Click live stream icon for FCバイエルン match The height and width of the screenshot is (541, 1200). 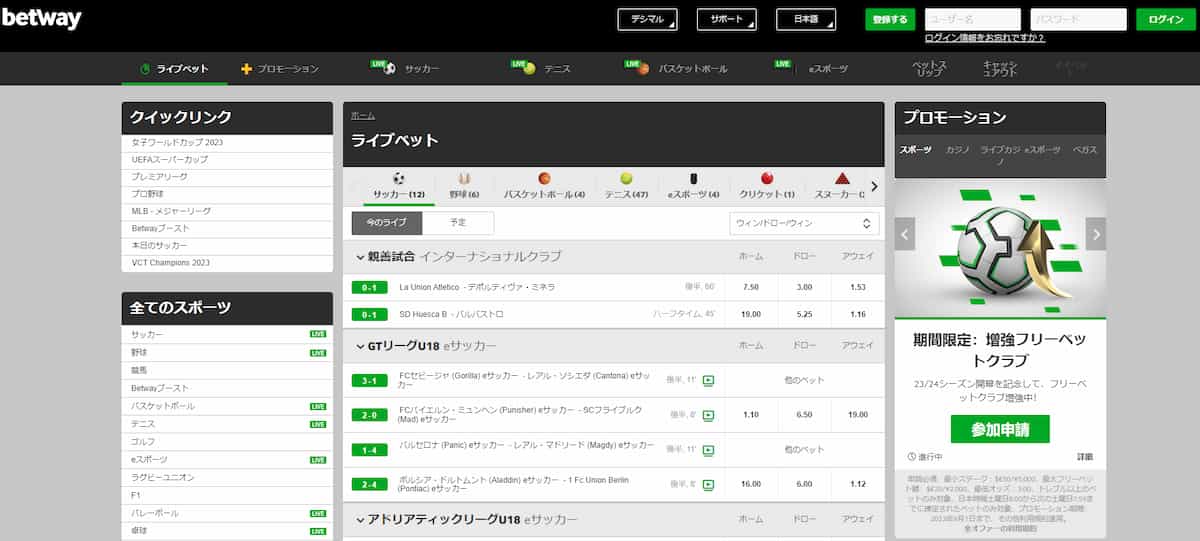pyautogui.click(x=709, y=415)
